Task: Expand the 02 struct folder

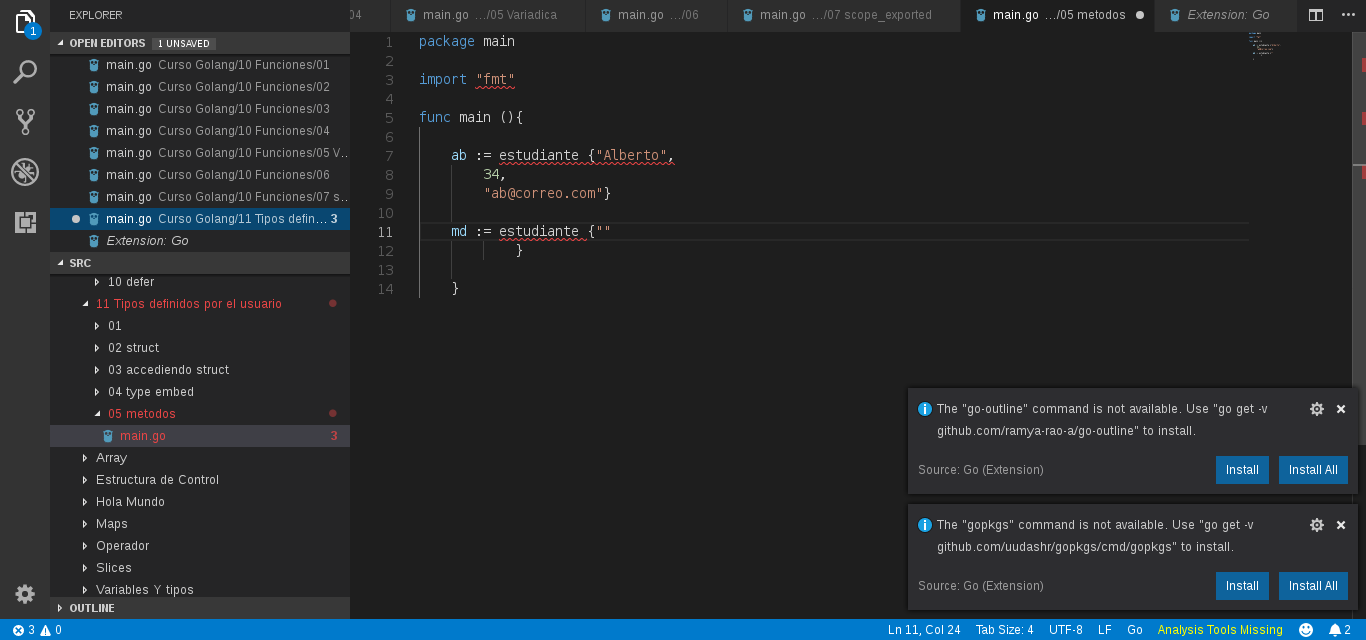Action: 97,348
